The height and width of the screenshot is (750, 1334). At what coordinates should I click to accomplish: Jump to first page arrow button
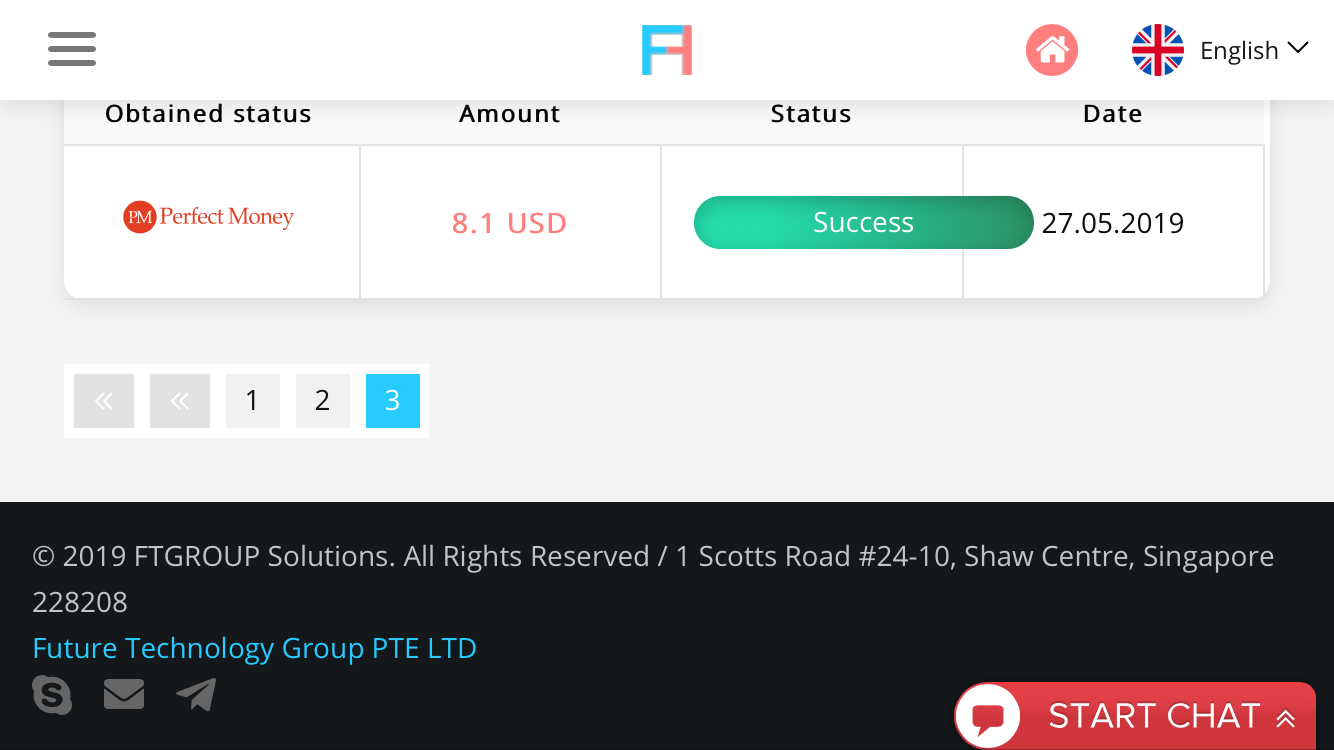pos(104,401)
